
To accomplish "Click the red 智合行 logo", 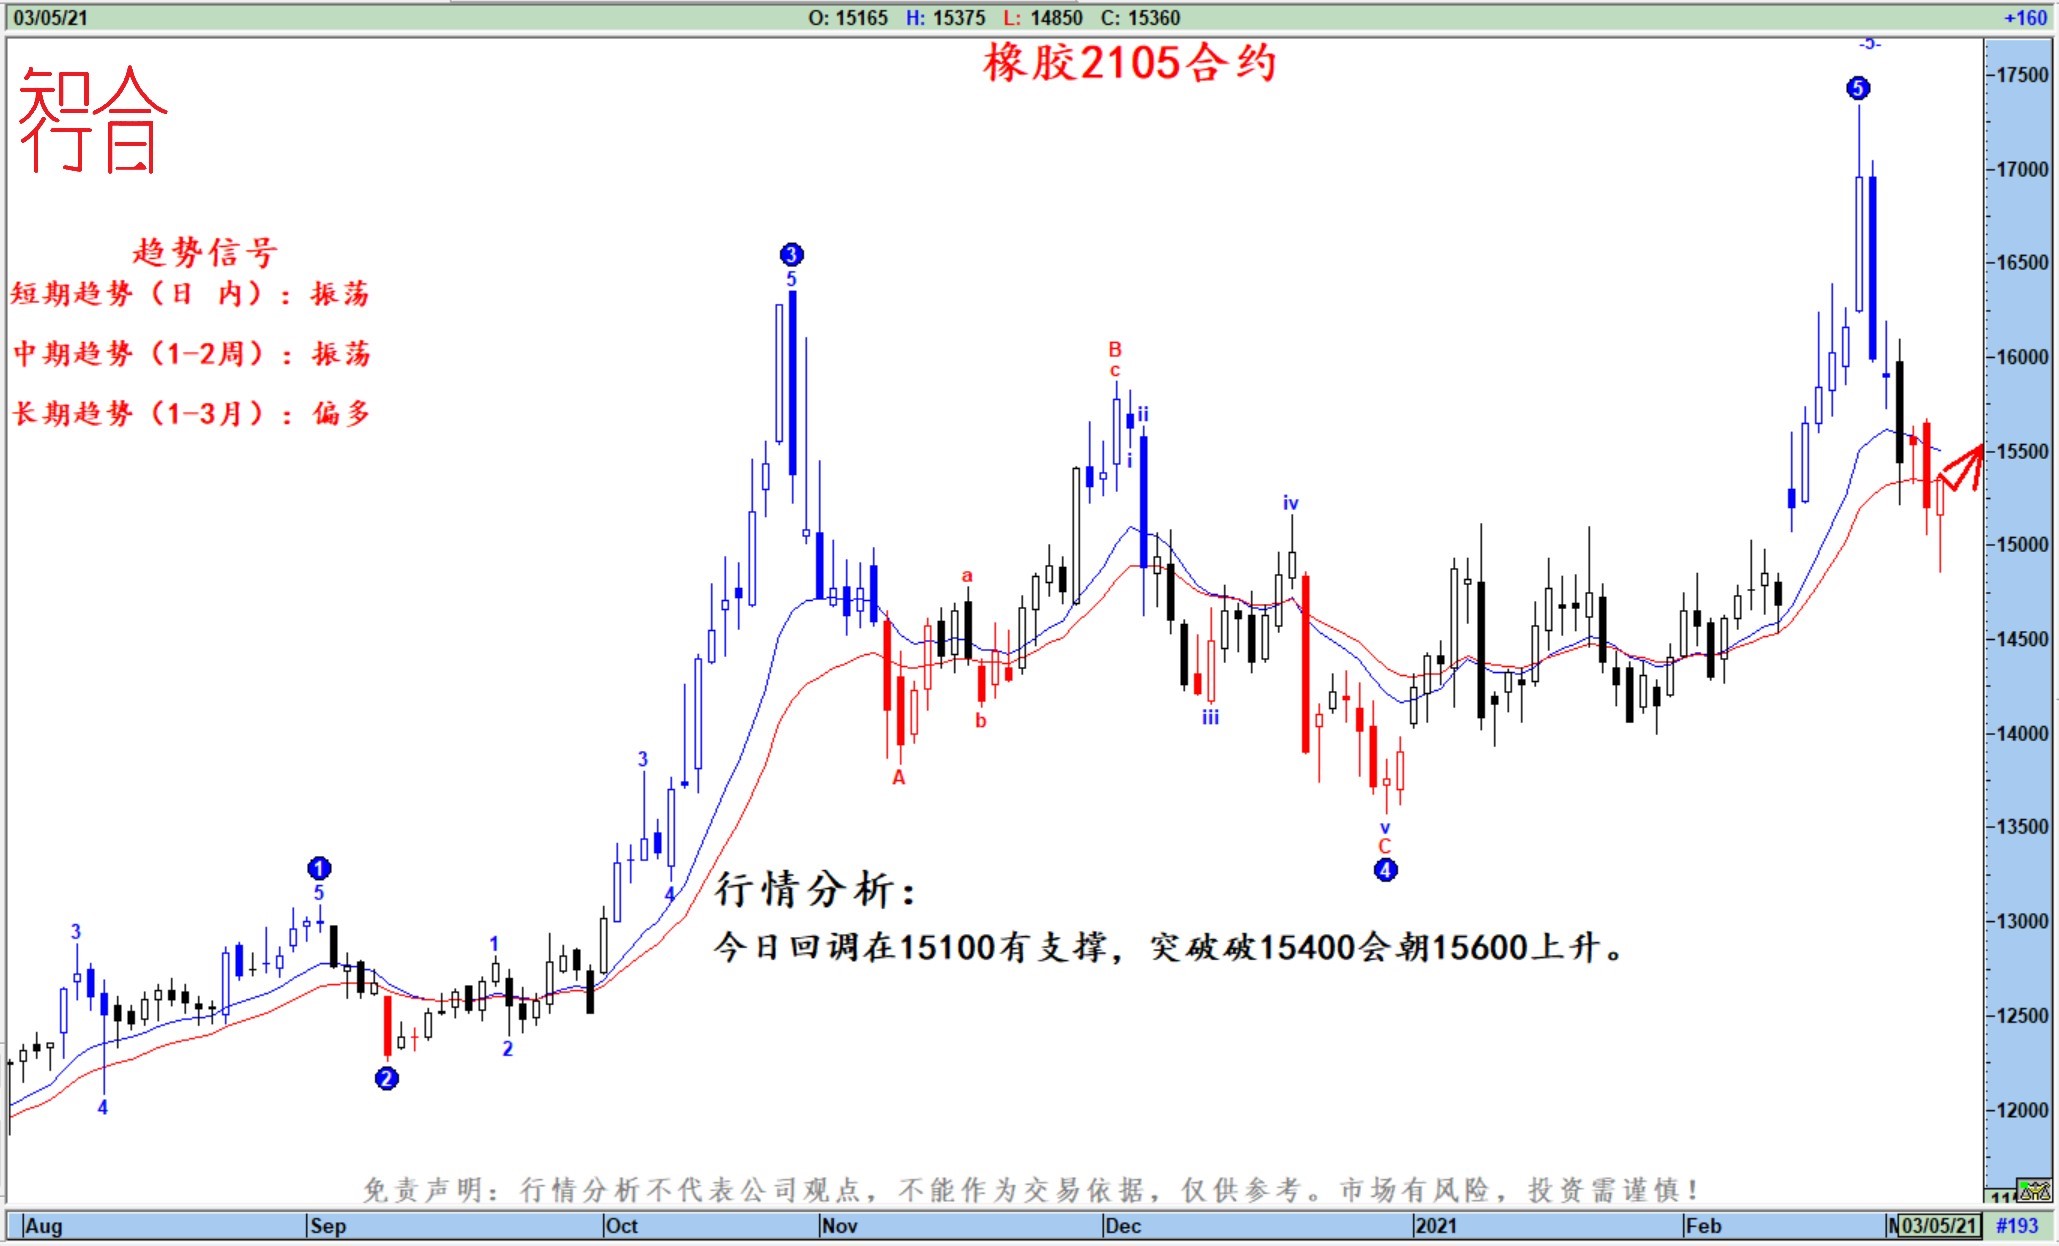I will [93, 120].
